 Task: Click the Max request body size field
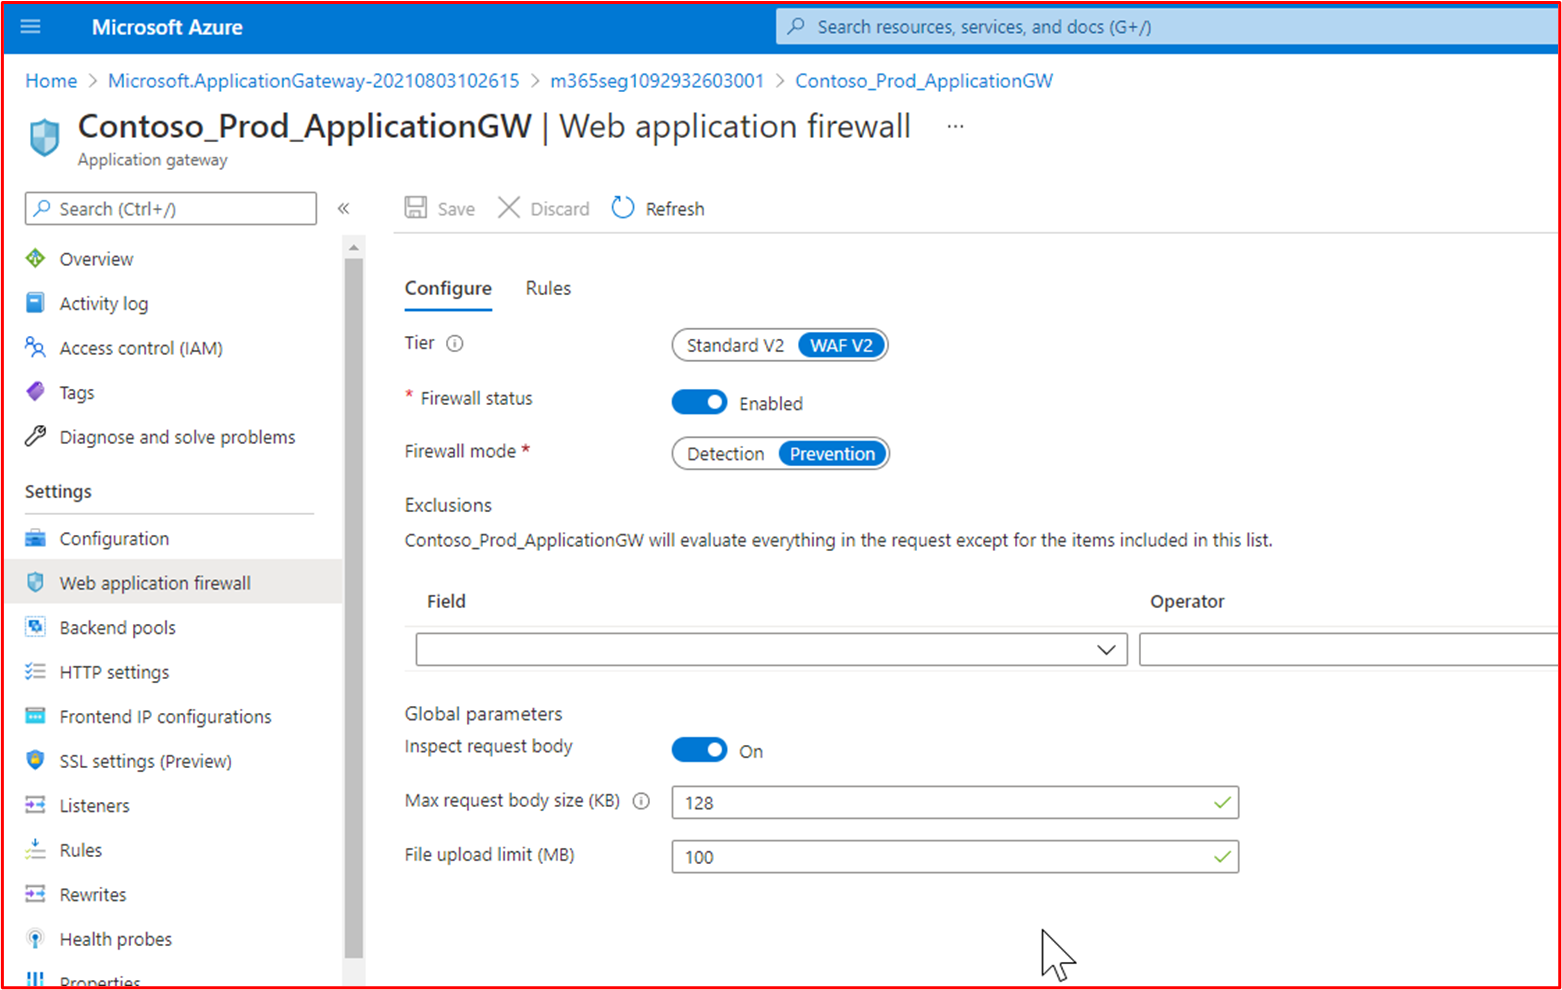pyautogui.click(x=955, y=802)
